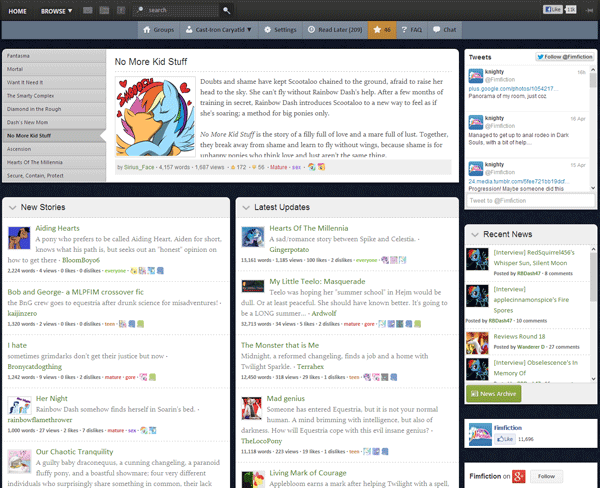Viewport: 600px width, 488px height.
Task: Open the No More Kid Stuff title
Action: (x=151, y=62)
